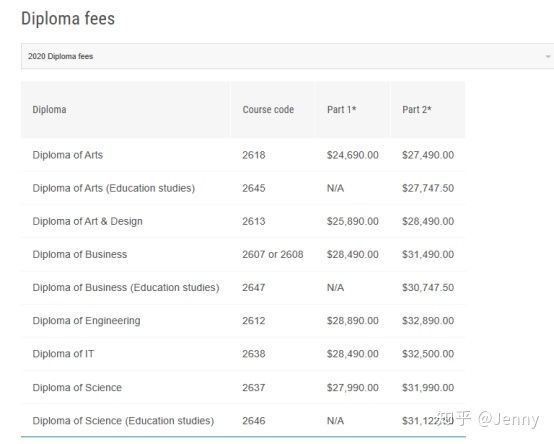Select the Diploma of Science row
This screenshot has width=554, height=444.
(x=243, y=387)
